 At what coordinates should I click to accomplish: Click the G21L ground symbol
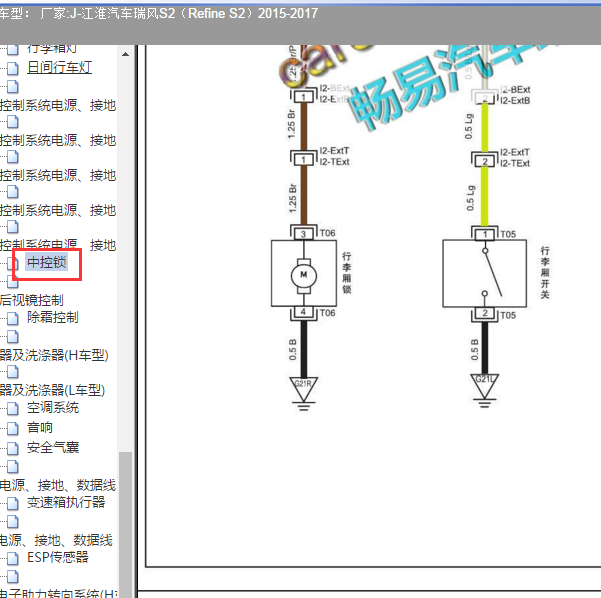click(484, 391)
